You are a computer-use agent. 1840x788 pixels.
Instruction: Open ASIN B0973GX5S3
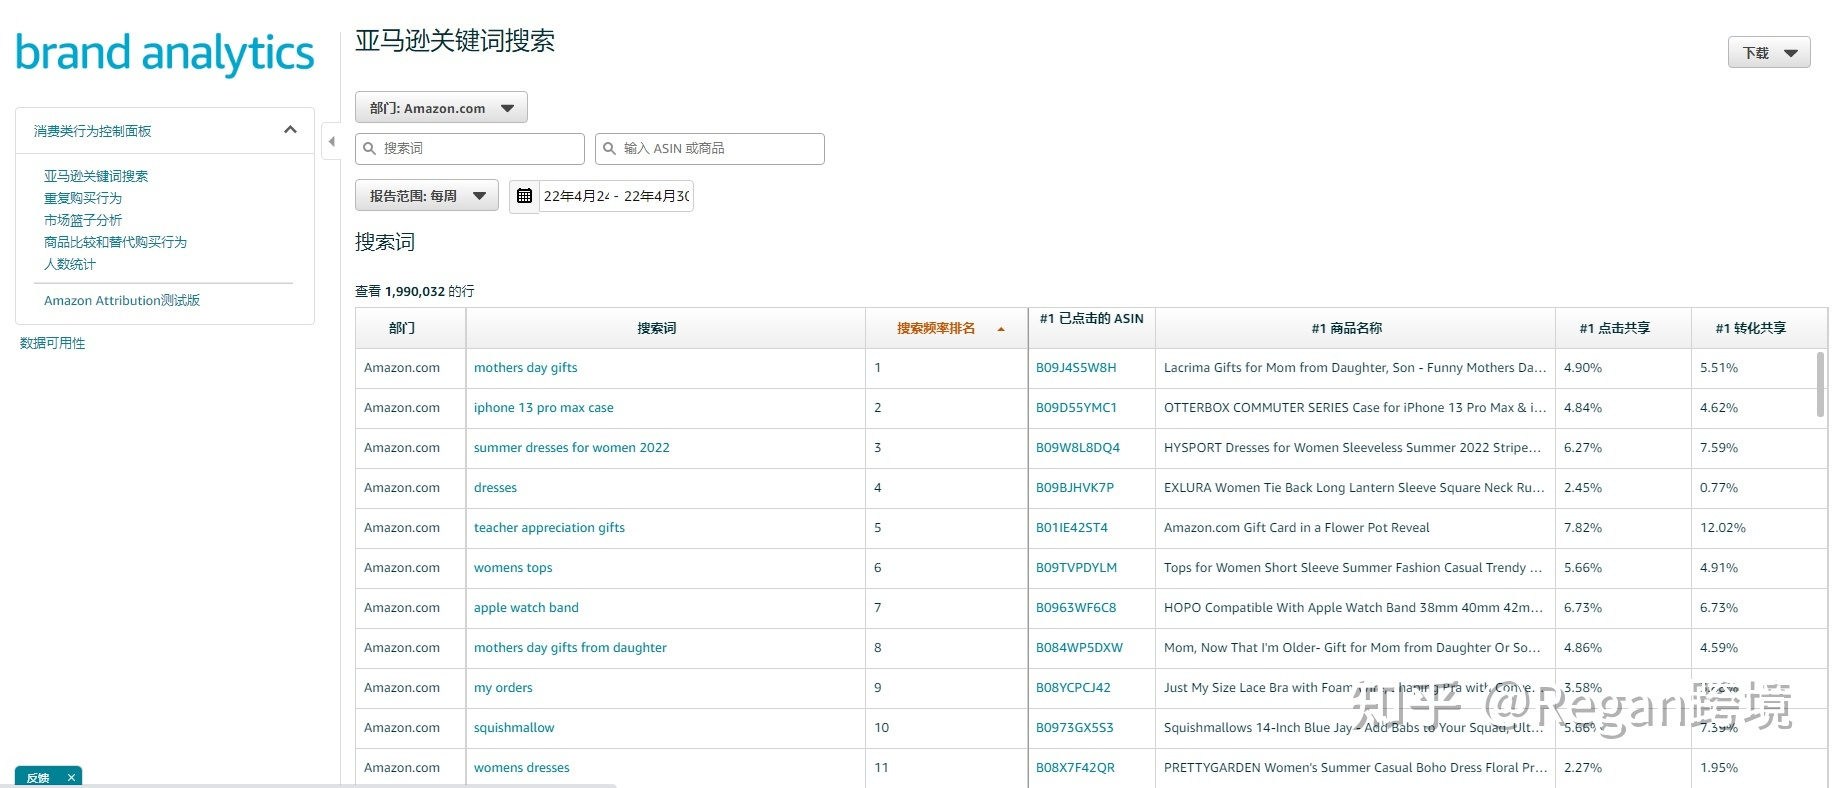pyautogui.click(x=1075, y=728)
